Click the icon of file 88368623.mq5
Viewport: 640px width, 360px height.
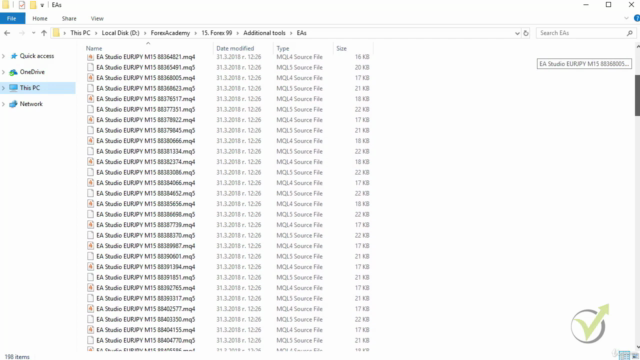point(90,88)
